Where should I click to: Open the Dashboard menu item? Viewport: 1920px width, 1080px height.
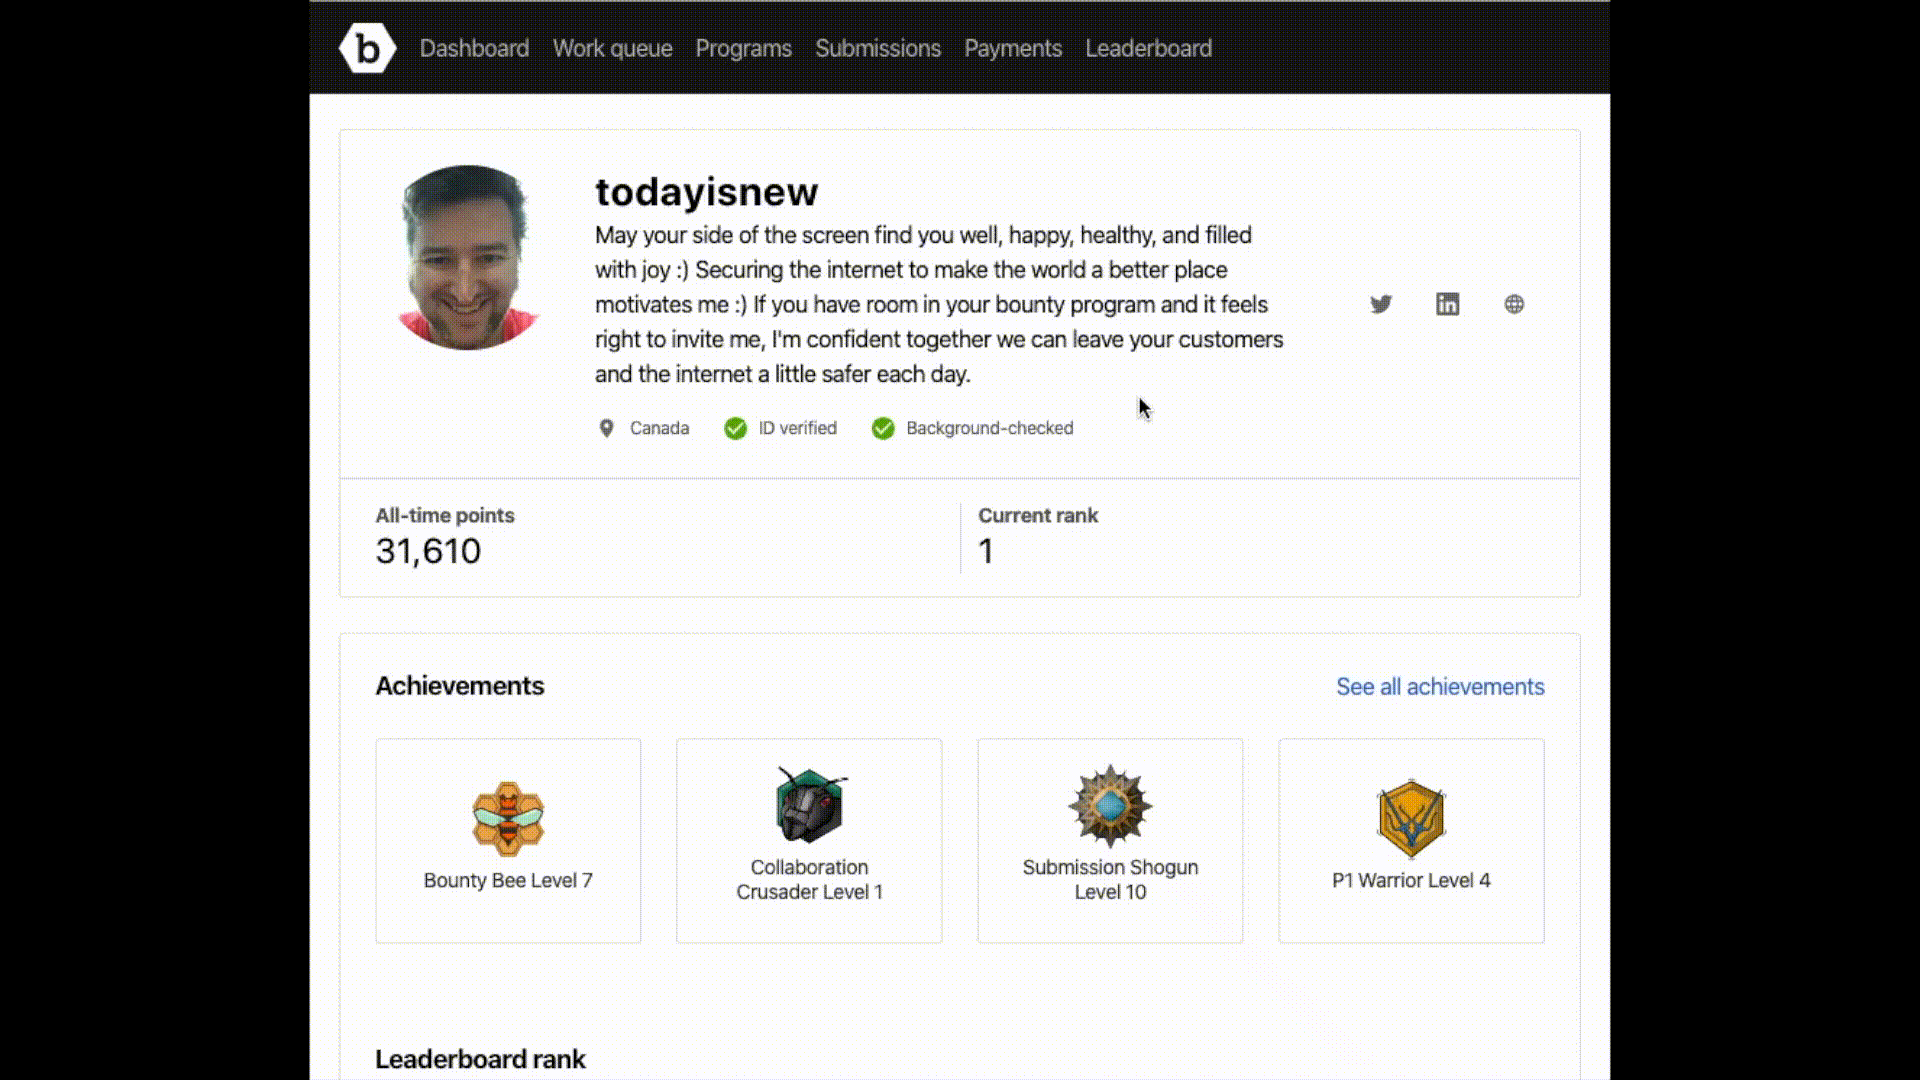click(474, 48)
